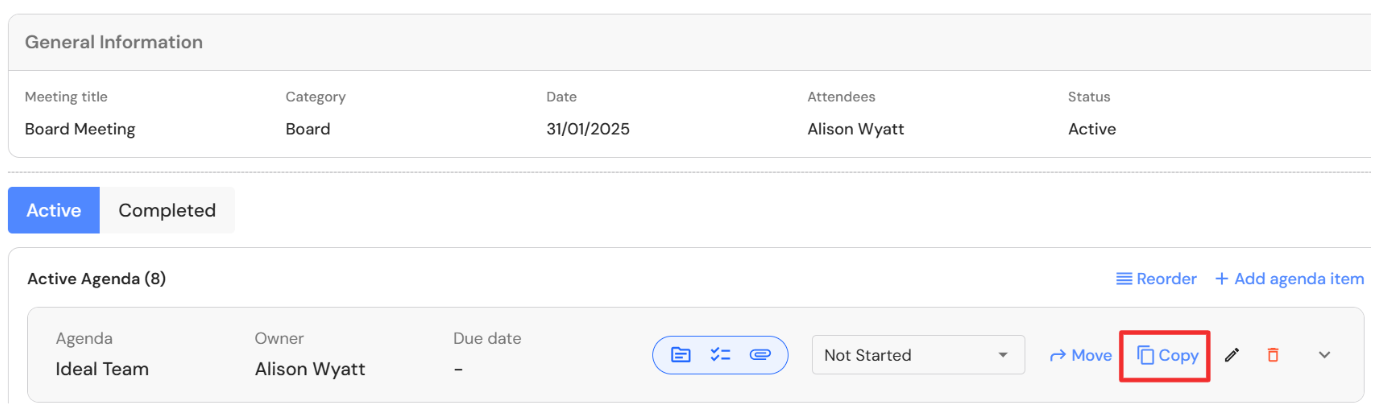Open the checklist tasks icon in agenda row
This screenshot has height=416, width=1399.
720,355
